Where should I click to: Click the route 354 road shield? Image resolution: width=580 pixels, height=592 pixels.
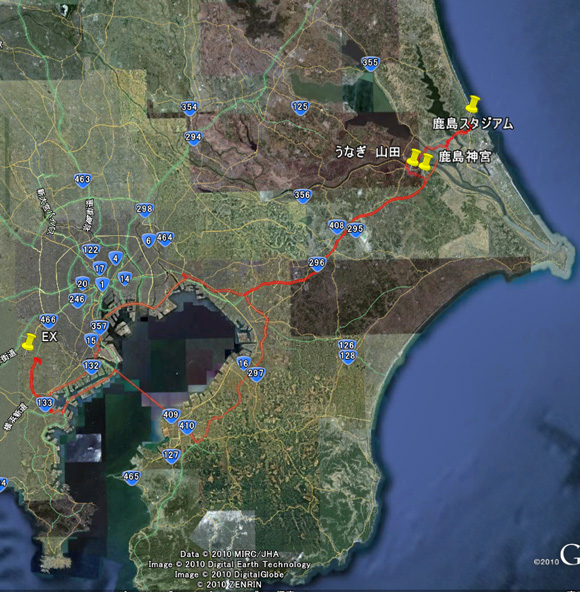[x=189, y=108]
